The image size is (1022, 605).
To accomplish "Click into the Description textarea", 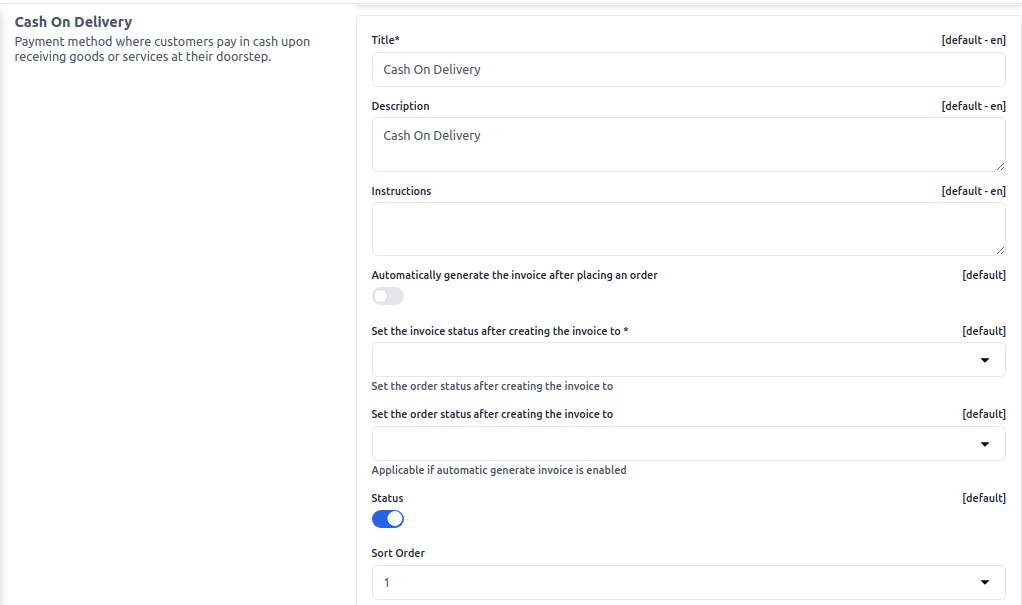I will click(x=688, y=144).
